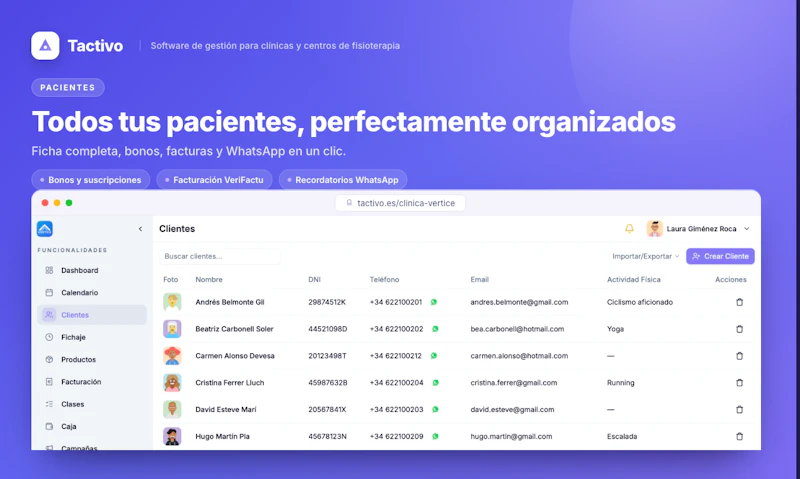This screenshot has width=800, height=479.
Task: Select Clientes in the sidebar
Action: (92, 315)
